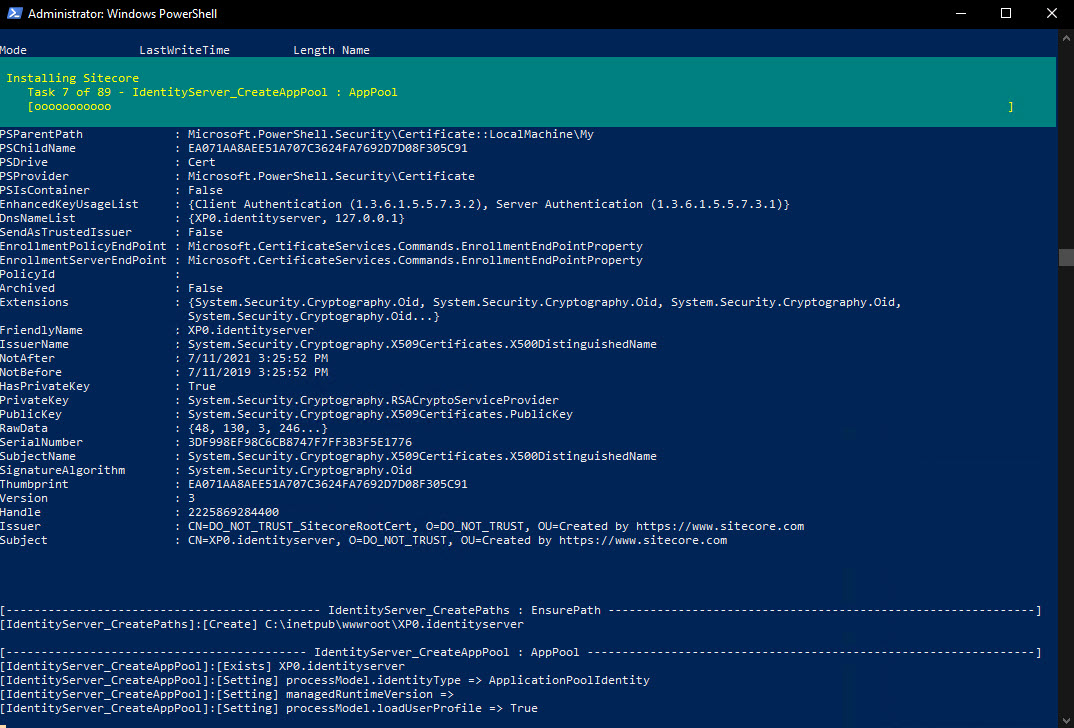This screenshot has width=1074, height=728.
Task: Click the PSProvider value "Microsoft.PowerShell.Security\Certificate"
Action: [332, 176]
